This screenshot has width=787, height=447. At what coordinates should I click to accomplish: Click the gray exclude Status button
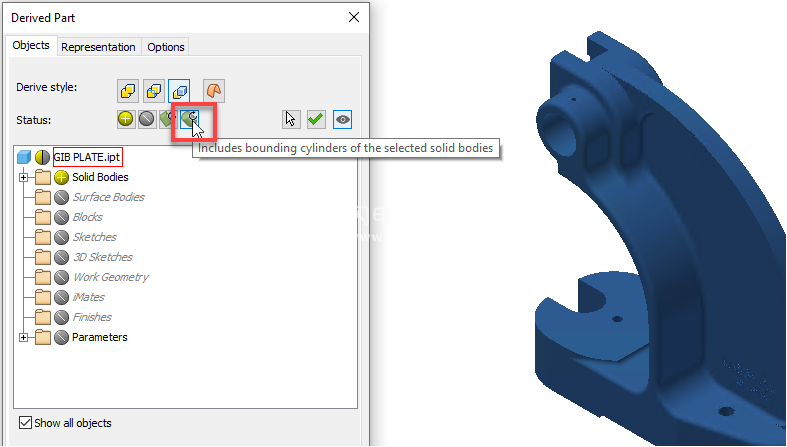tap(147, 119)
